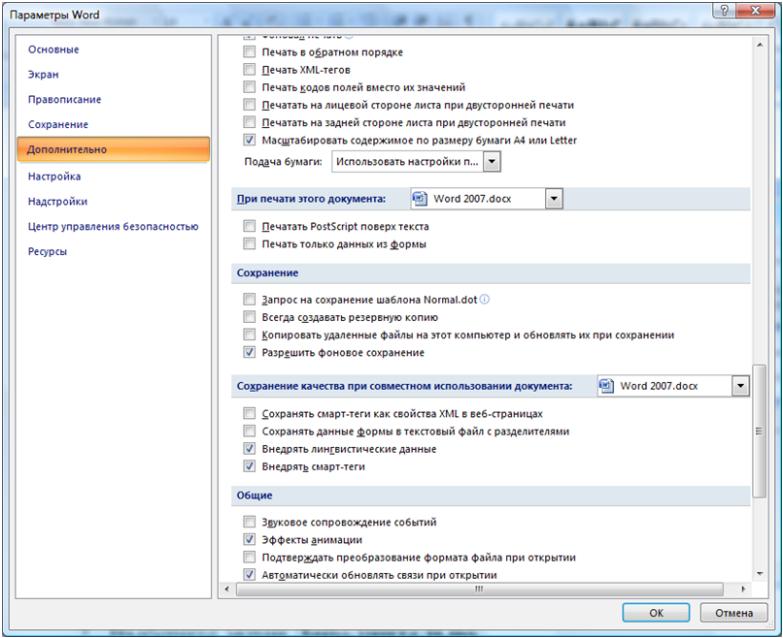Enable Печать в обратном порядке checkbox
The width and height of the screenshot is (783, 638).
[x=249, y=52]
